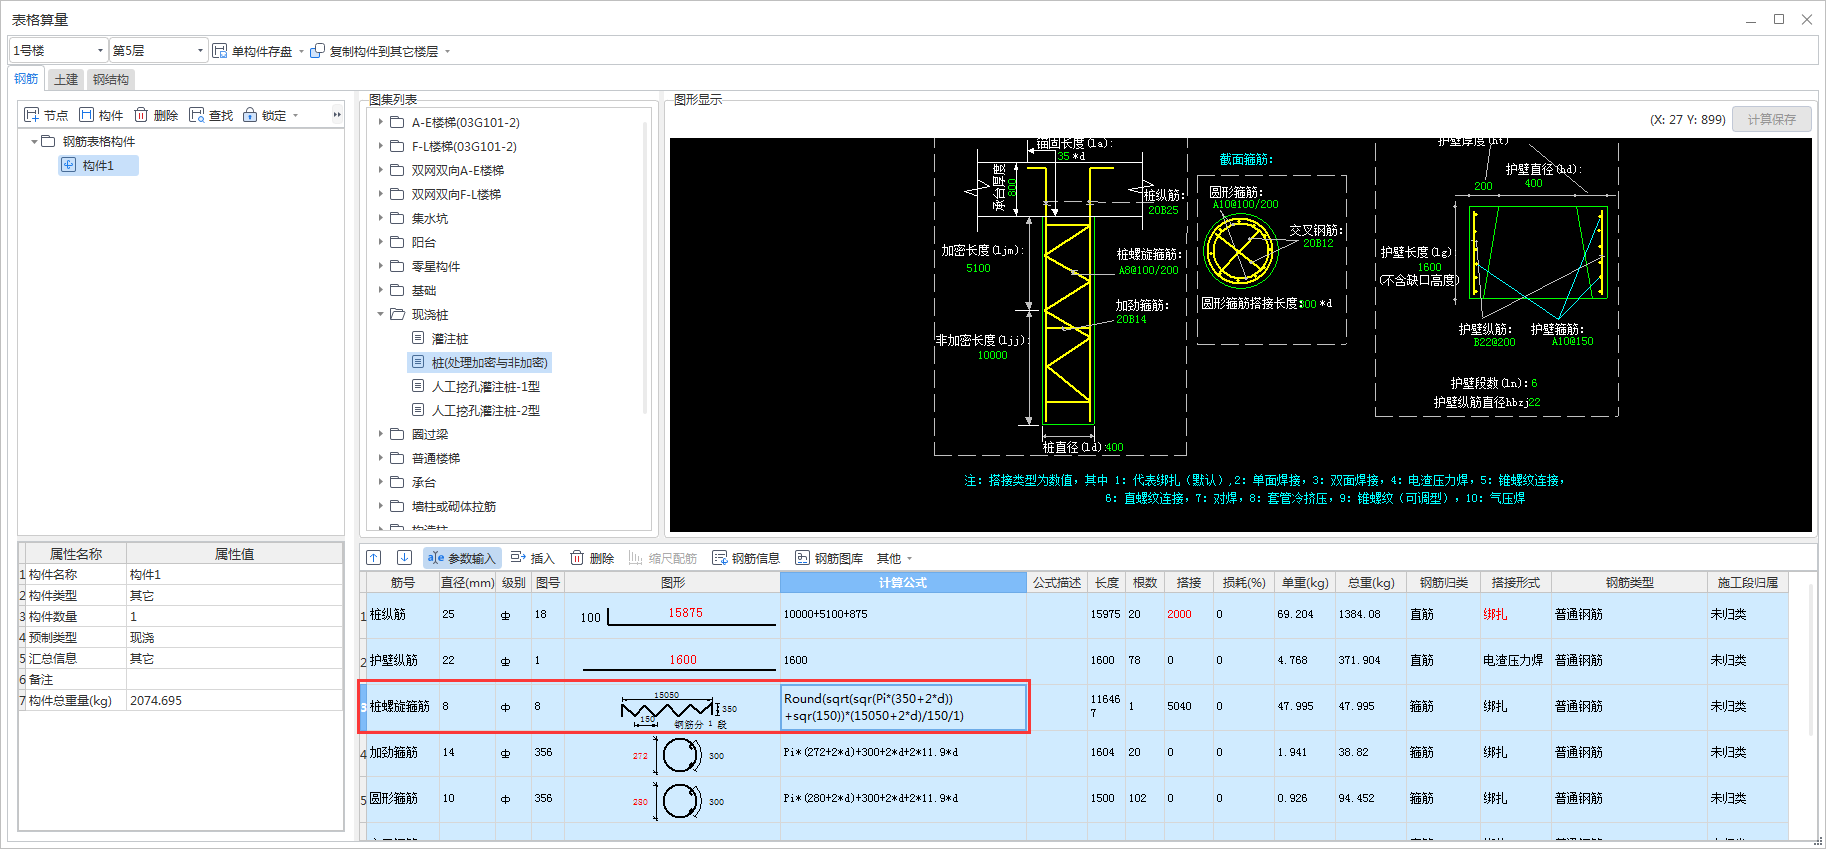Toggle the 参数输入 parameter input tool

coord(461,558)
